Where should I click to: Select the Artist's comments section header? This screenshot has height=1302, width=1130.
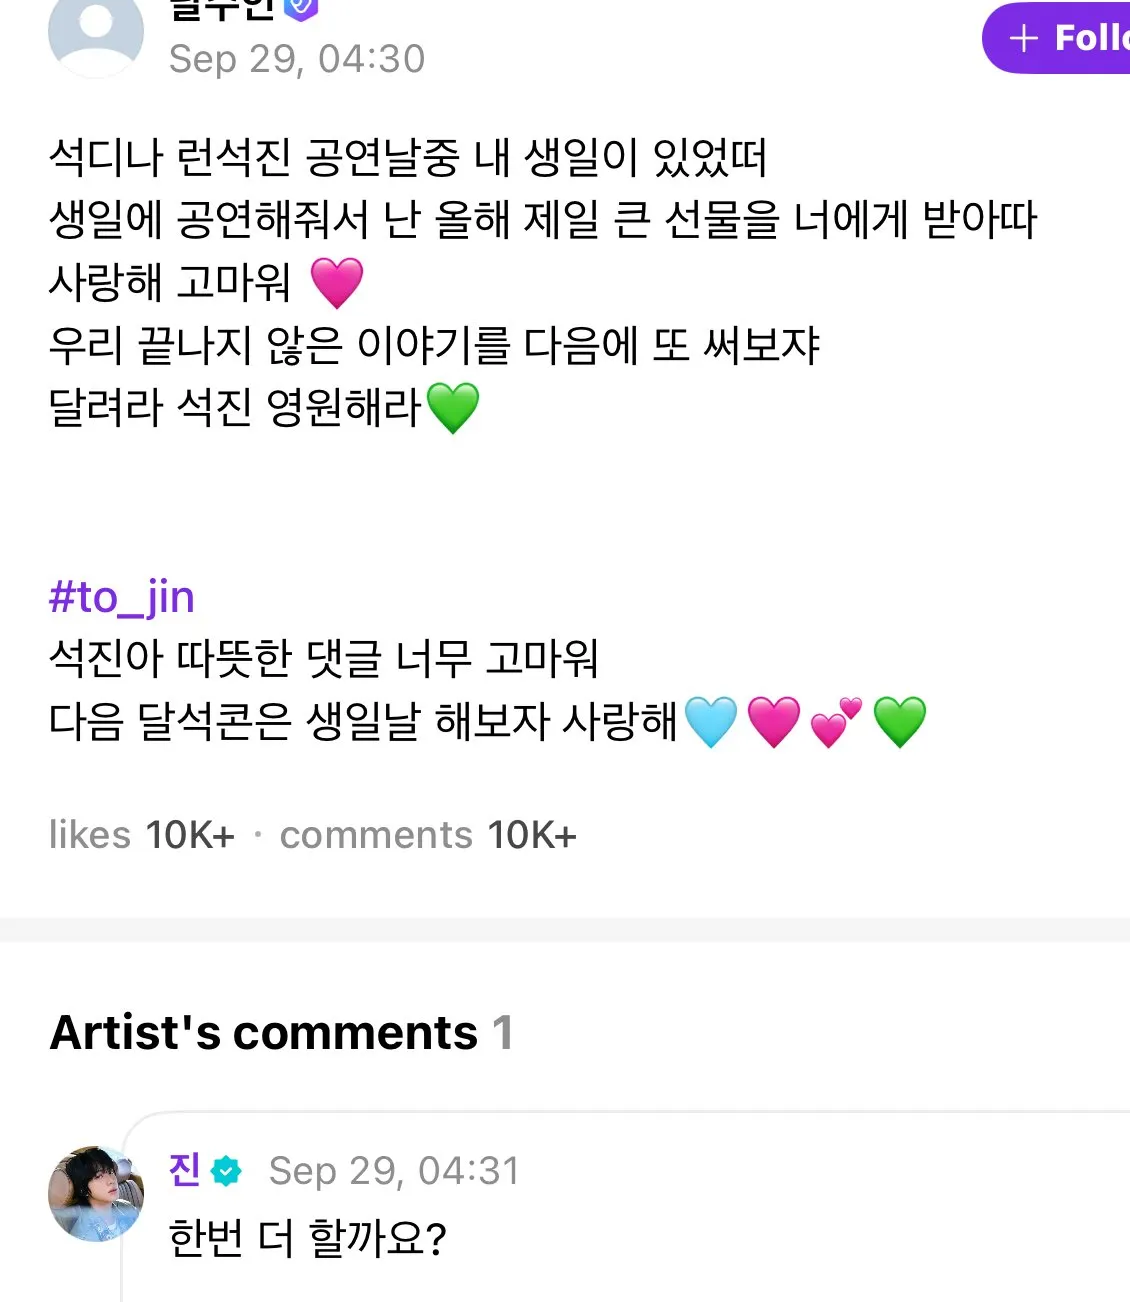click(281, 1033)
